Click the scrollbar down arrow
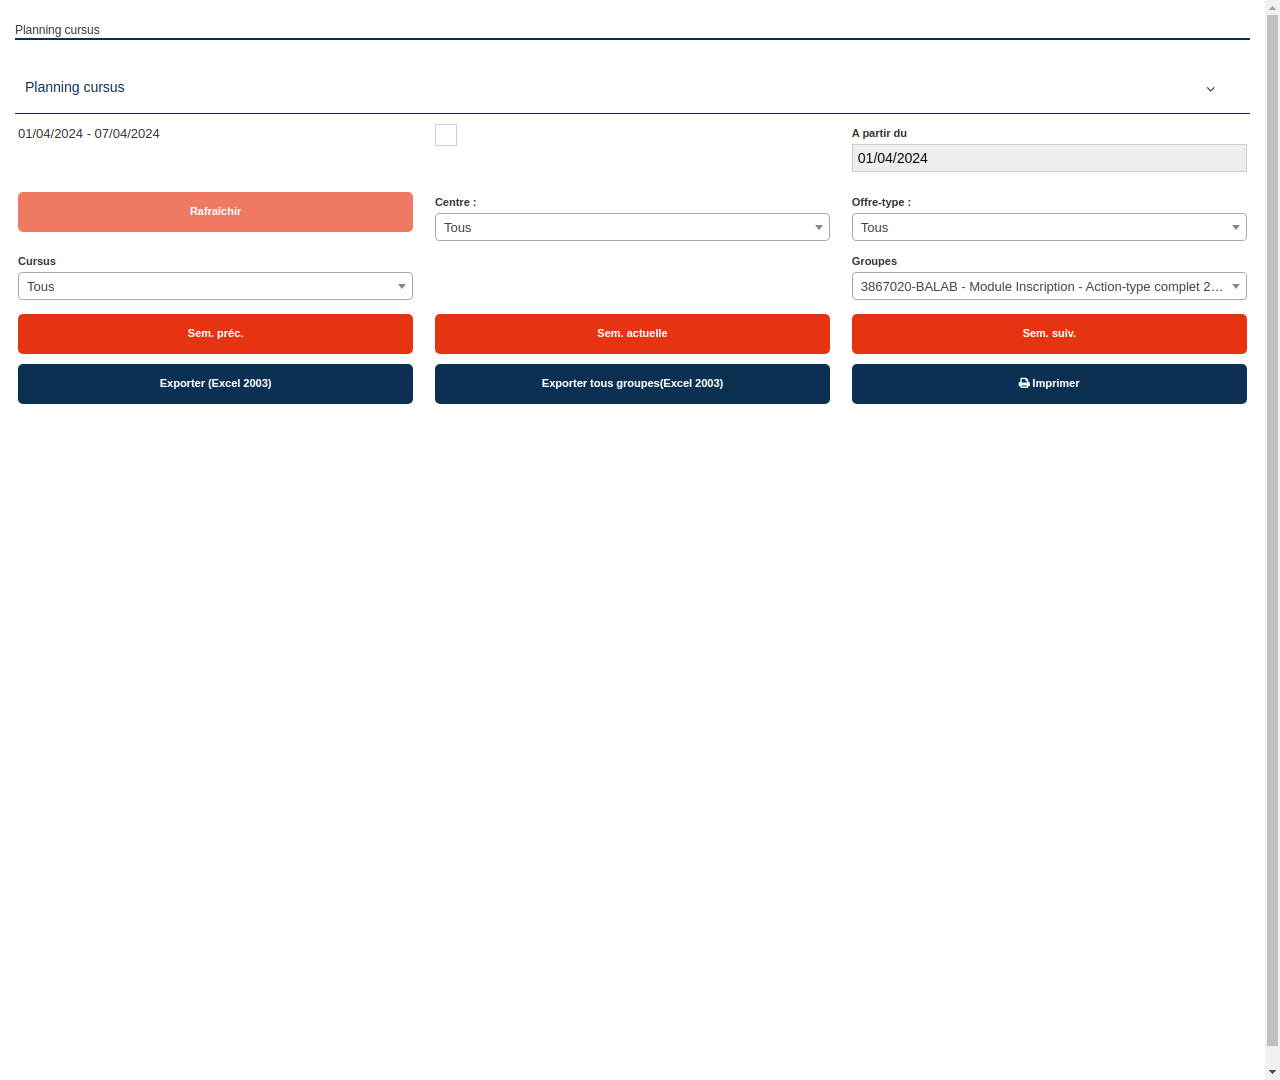The width and height of the screenshot is (1280, 1080). [1272, 1072]
